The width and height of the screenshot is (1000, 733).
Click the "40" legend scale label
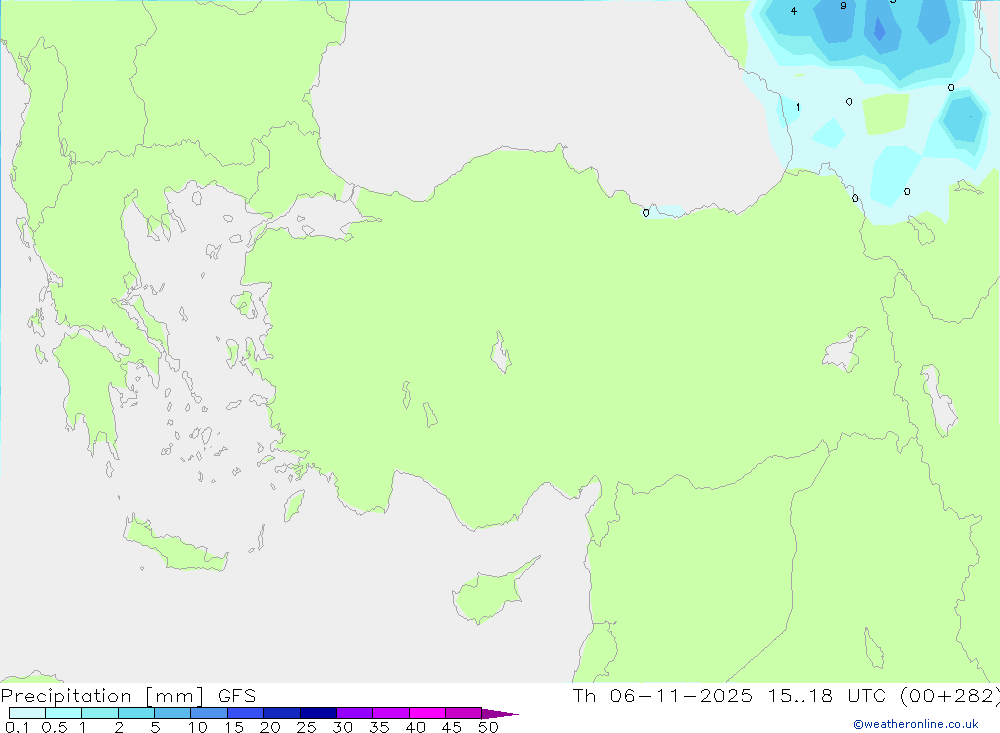tap(416, 727)
